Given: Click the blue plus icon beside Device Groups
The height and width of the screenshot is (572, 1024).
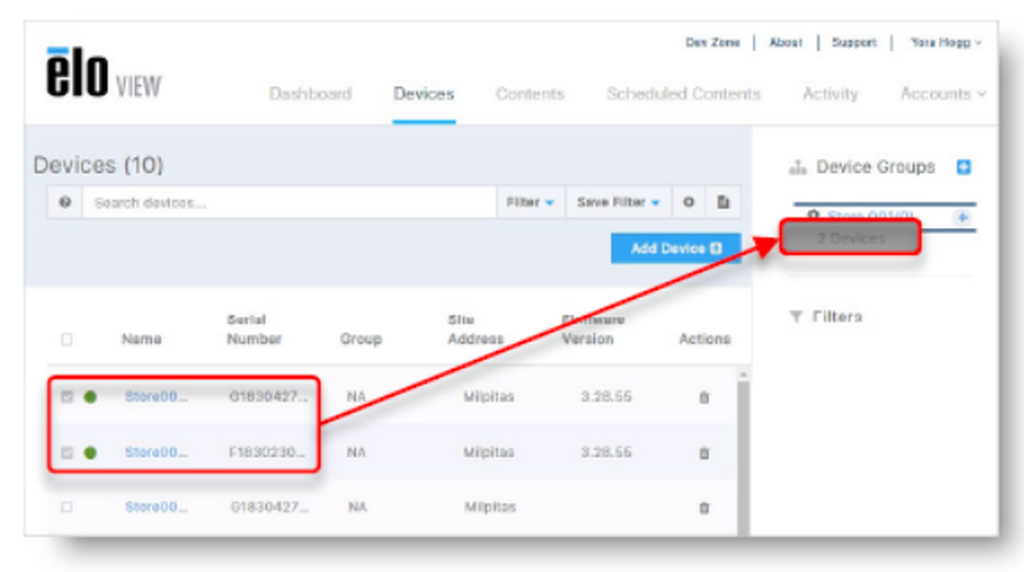Looking at the screenshot, I should pos(963,167).
